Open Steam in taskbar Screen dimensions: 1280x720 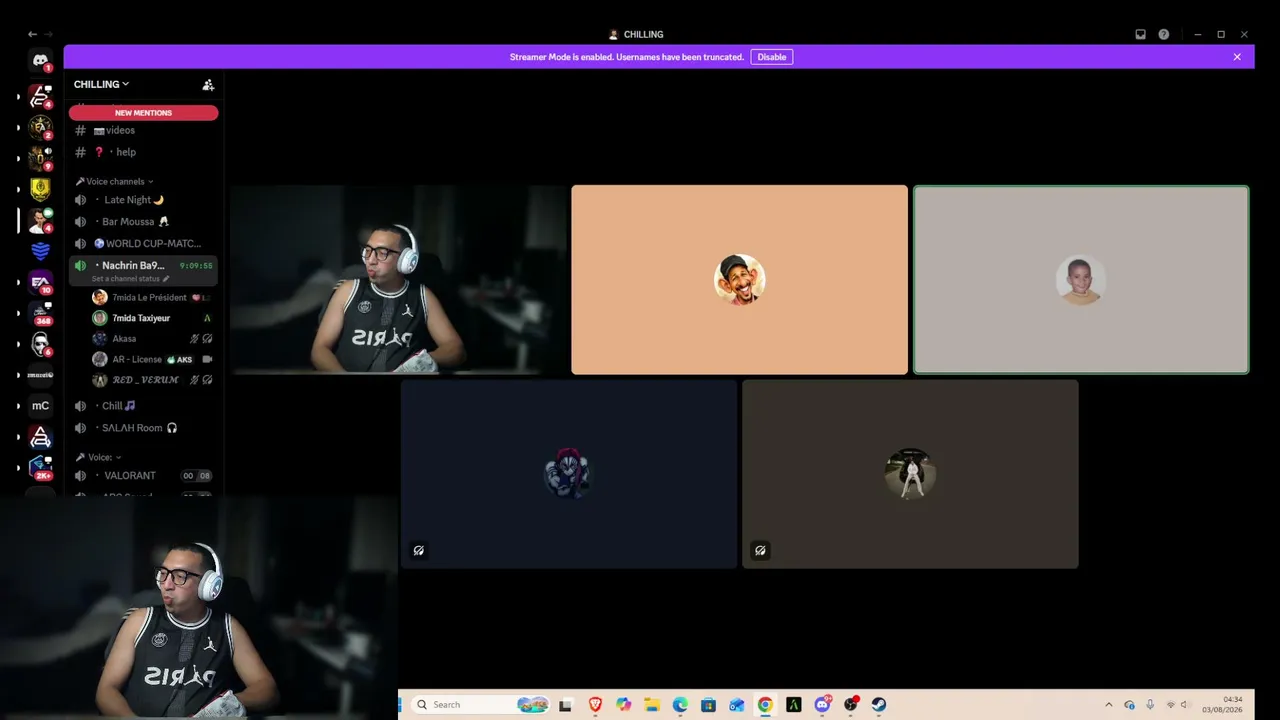[x=878, y=704]
